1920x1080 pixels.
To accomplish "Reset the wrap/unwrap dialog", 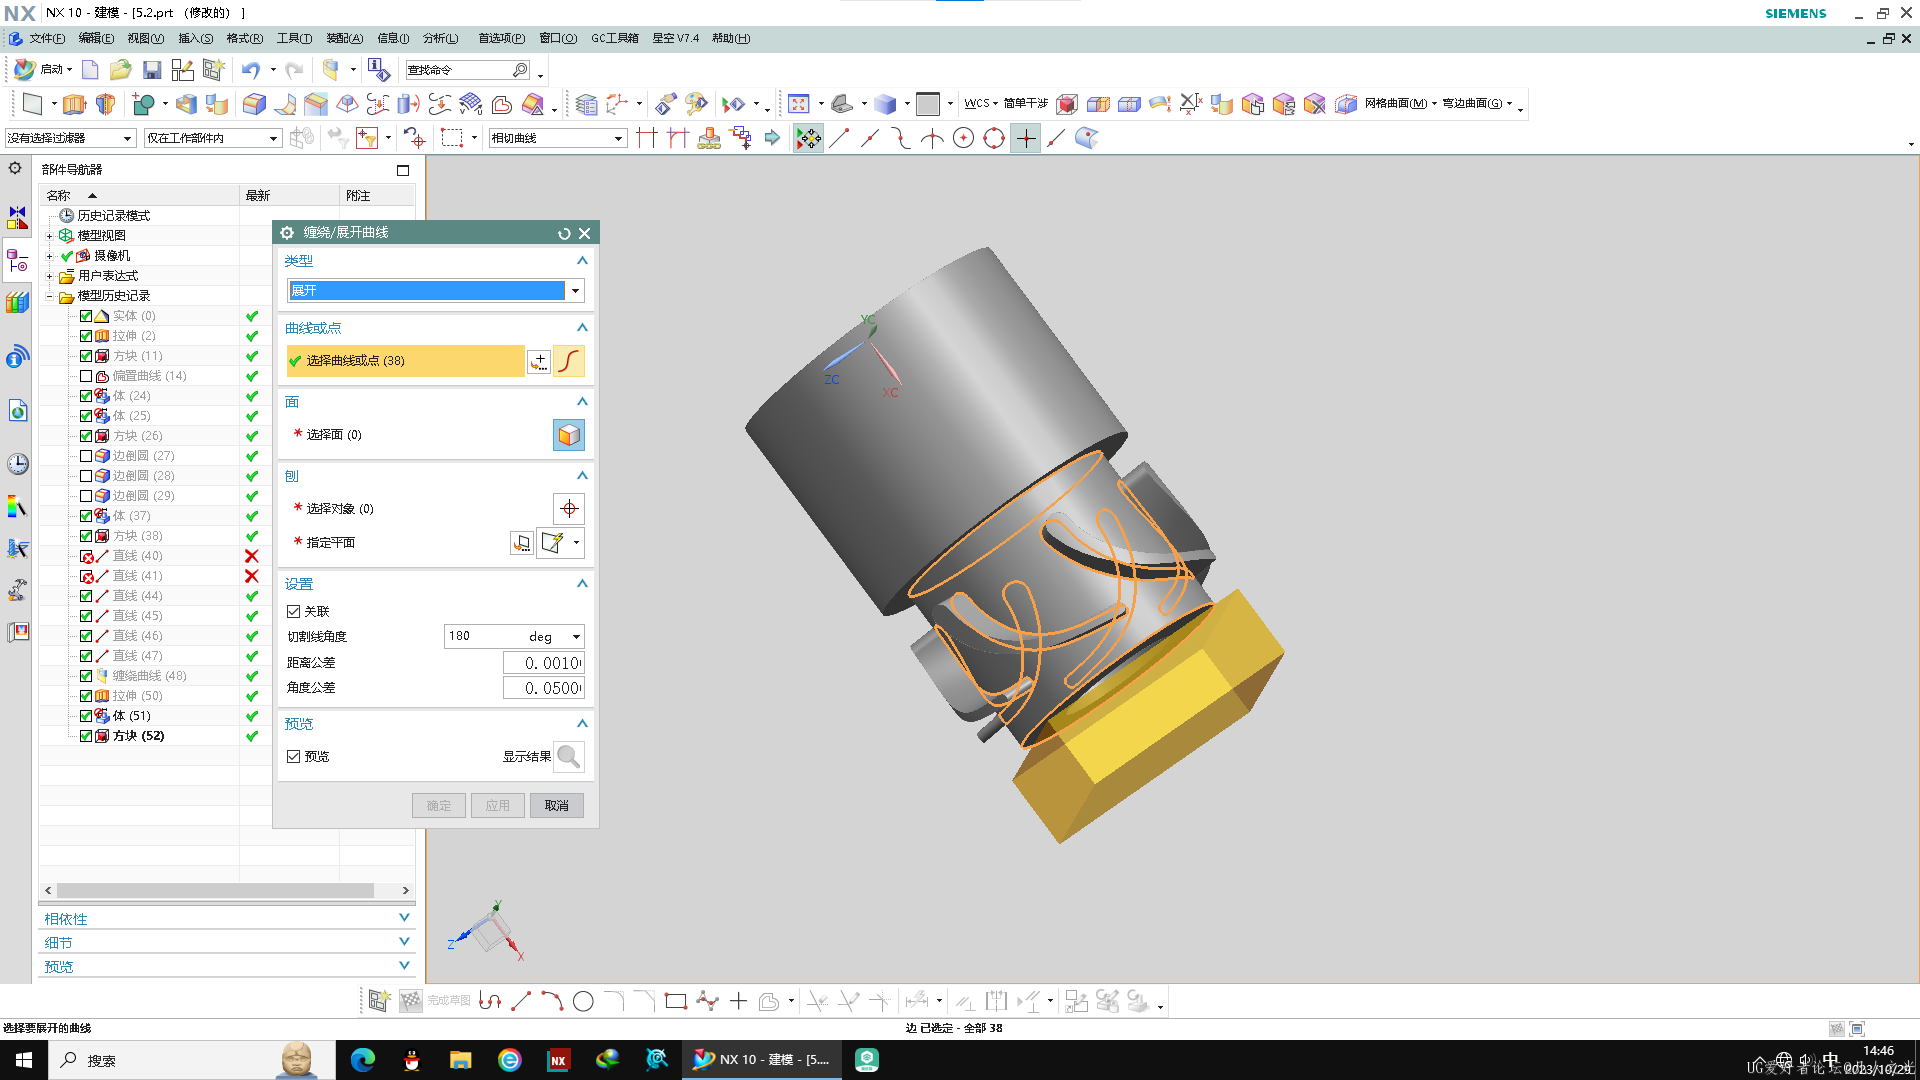I will pyautogui.click(x=564, y=233).
